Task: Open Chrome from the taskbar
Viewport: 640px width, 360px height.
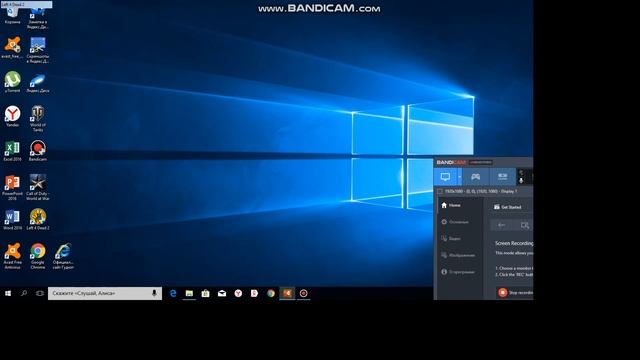Action: pos(271,293)
